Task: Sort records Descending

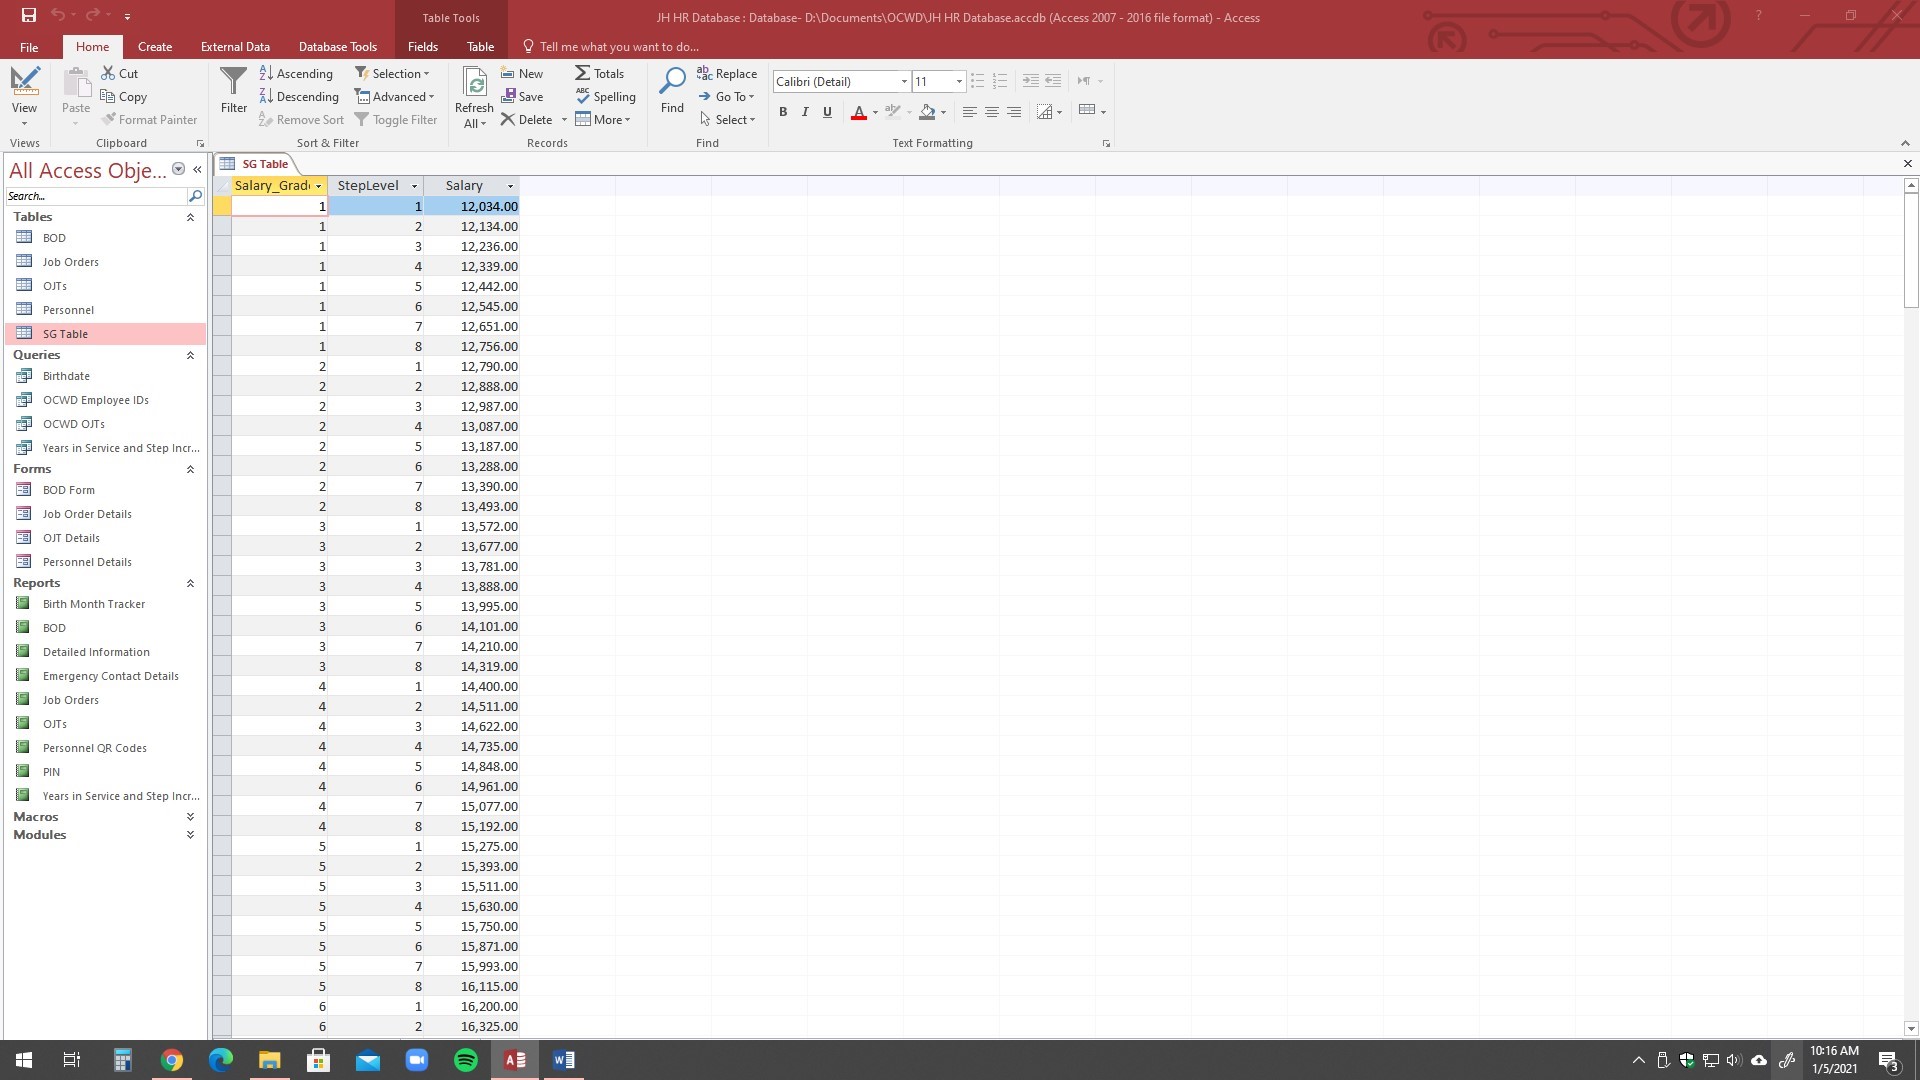Action: coord(299,96)
